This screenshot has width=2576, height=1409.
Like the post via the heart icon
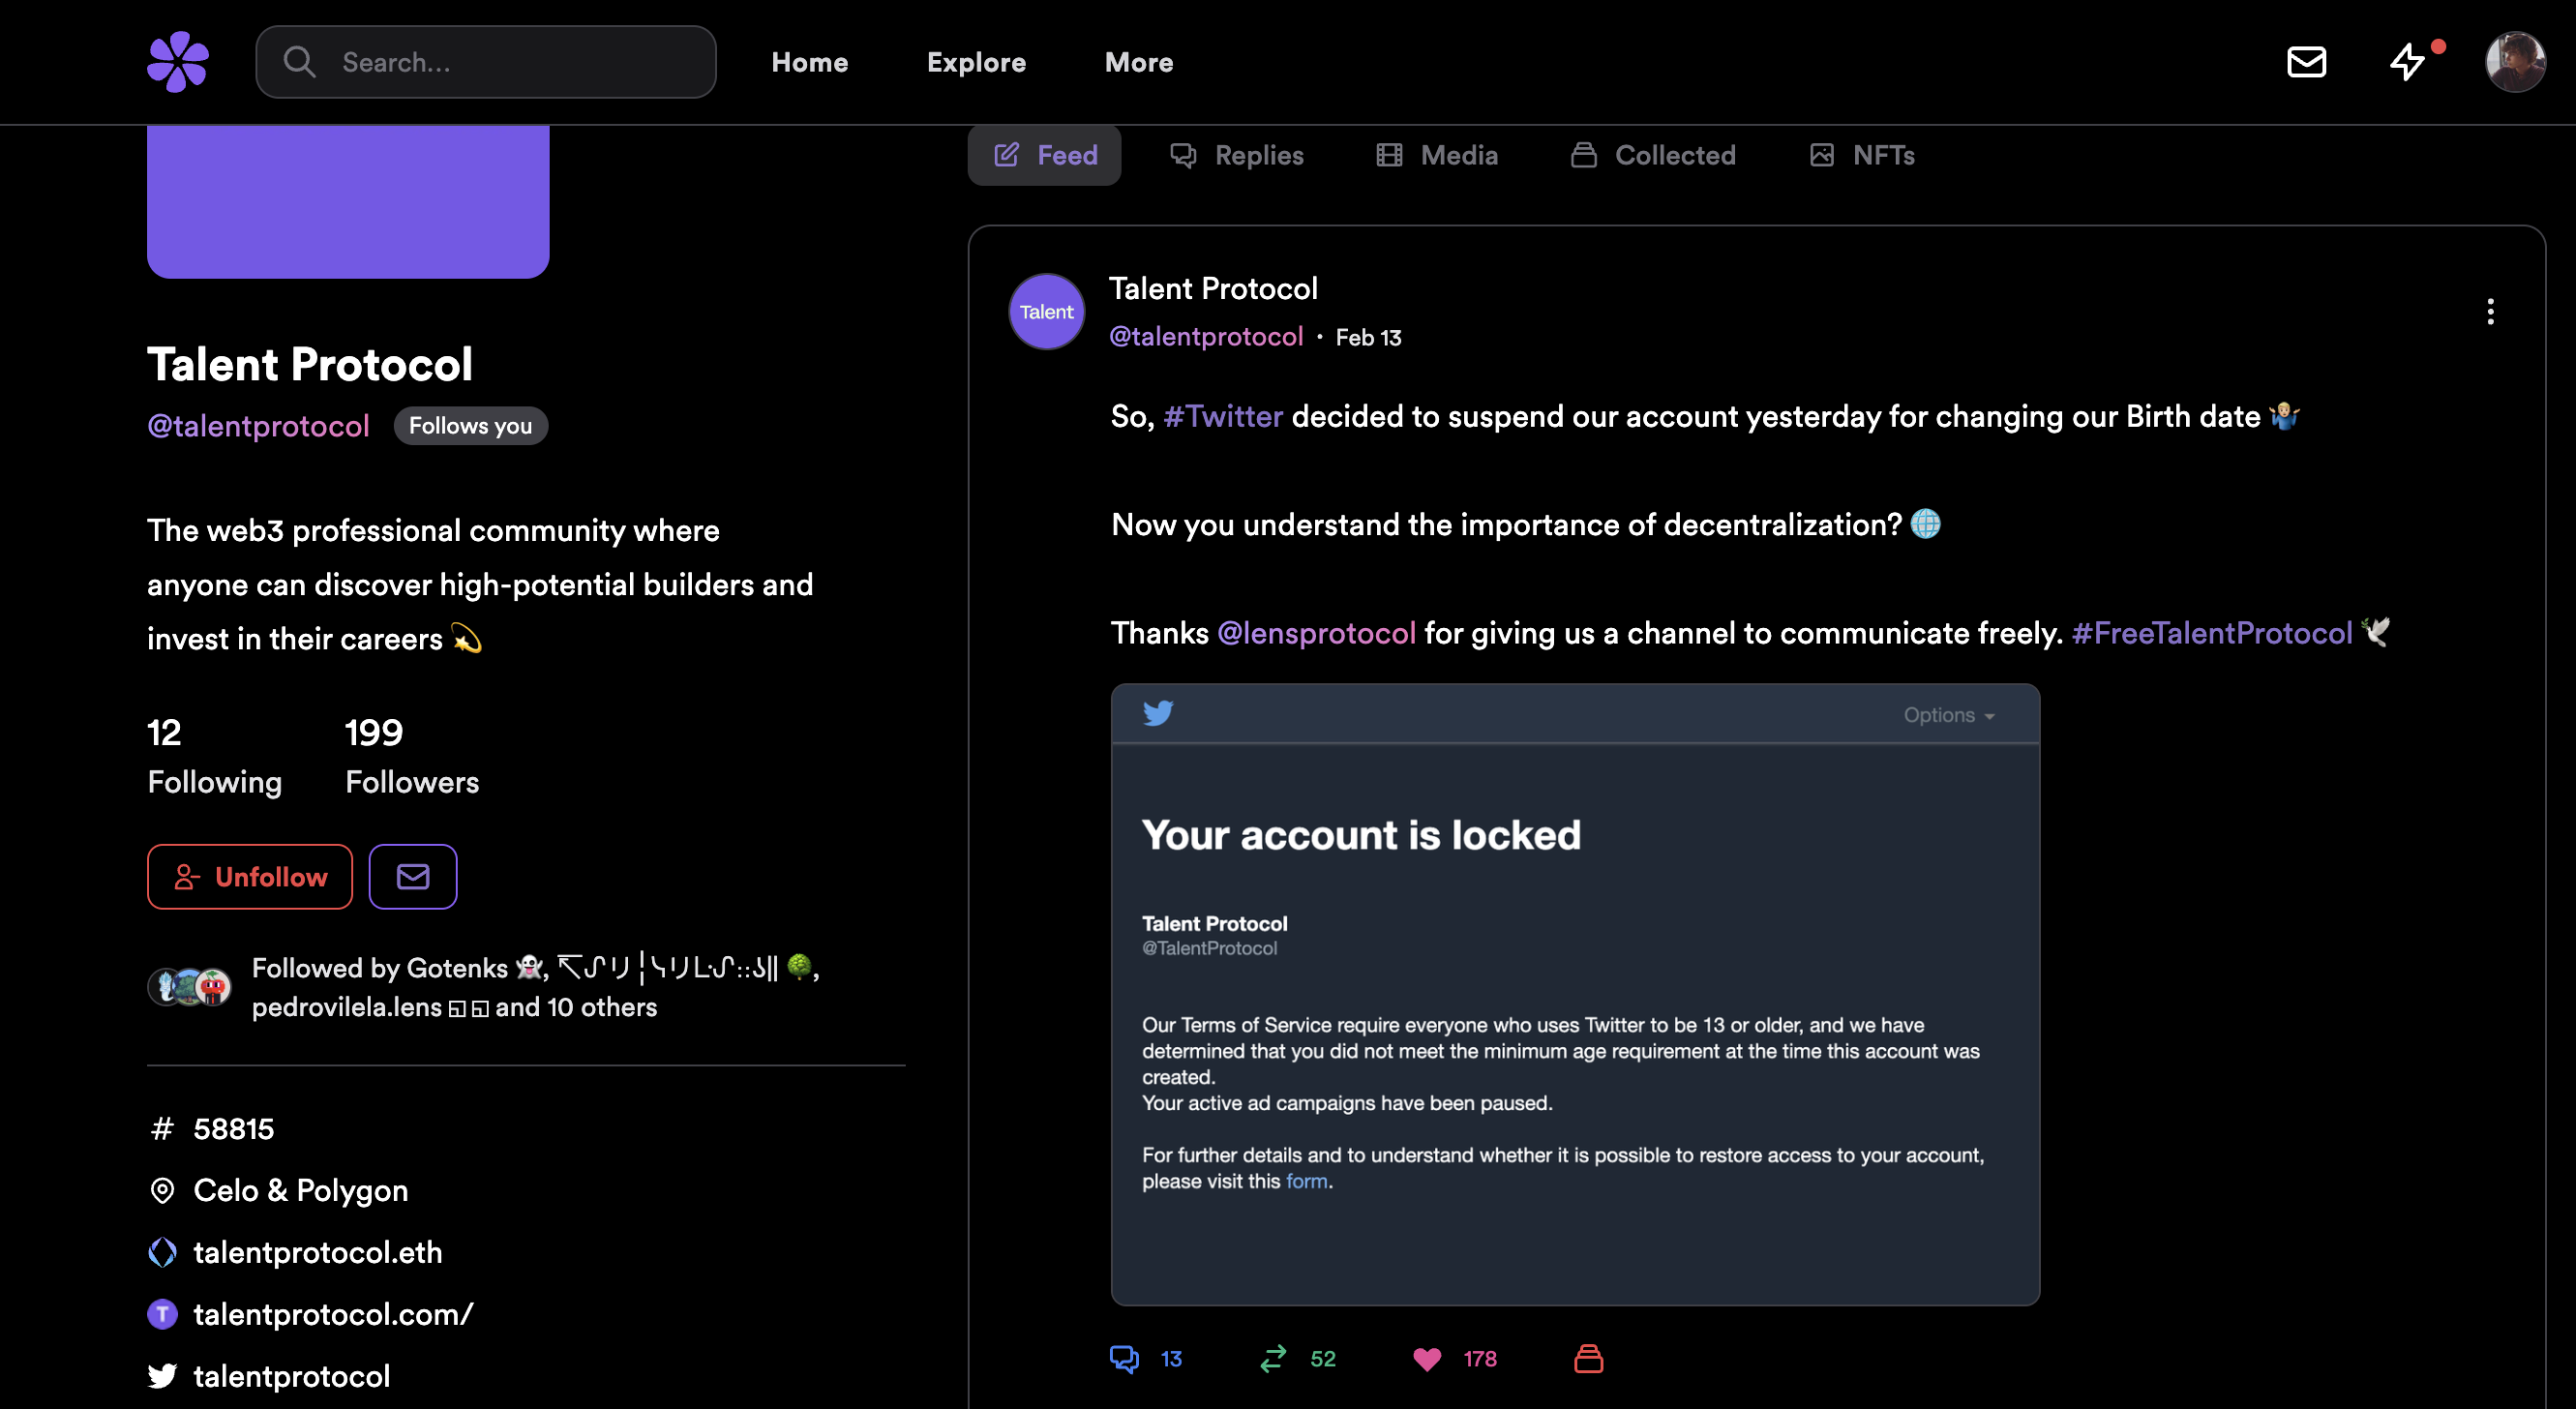1427,1359
